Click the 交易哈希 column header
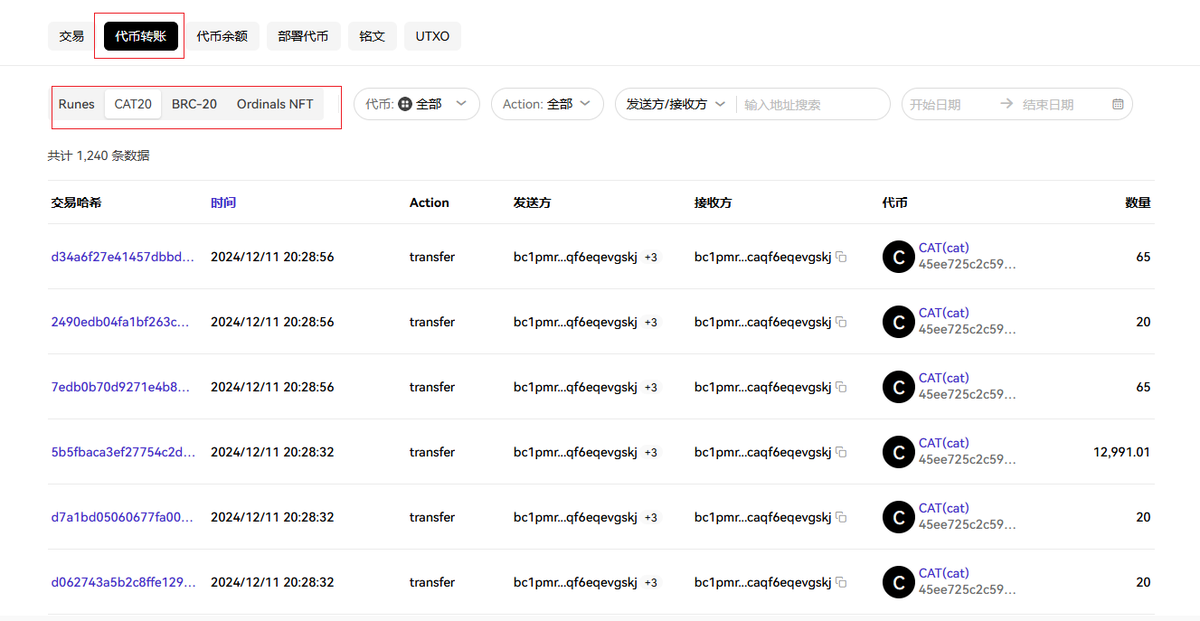This screenshot has height=621, width=1200. coord(76,202)
